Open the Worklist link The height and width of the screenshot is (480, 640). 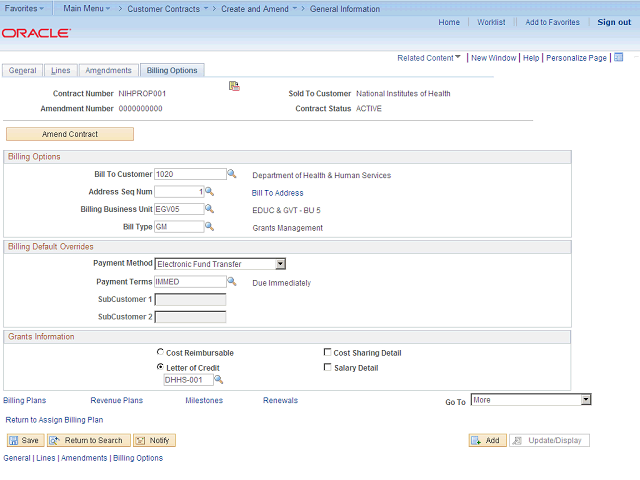(491, 22)
